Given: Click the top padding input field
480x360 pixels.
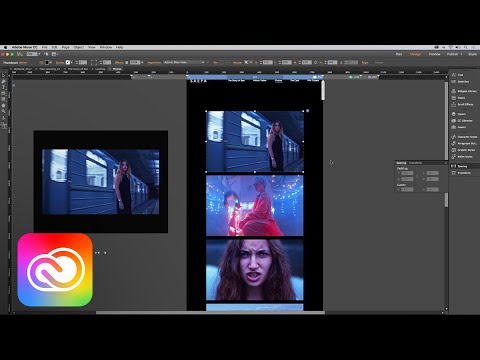Looking at the screenshot, I should coord(407,173).
